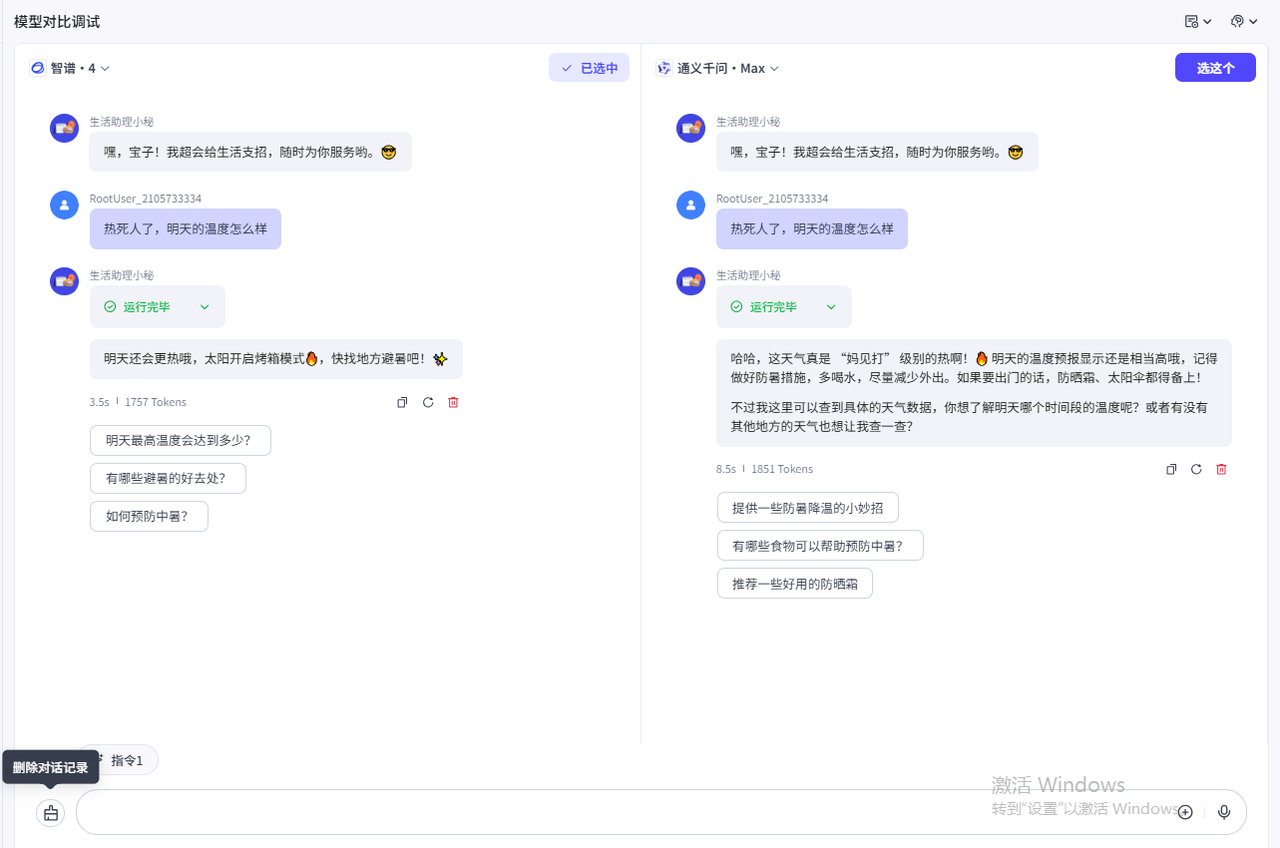Click the microphone voice input icon
This screenshot has height=848, width=1280.
(1224, 812)
